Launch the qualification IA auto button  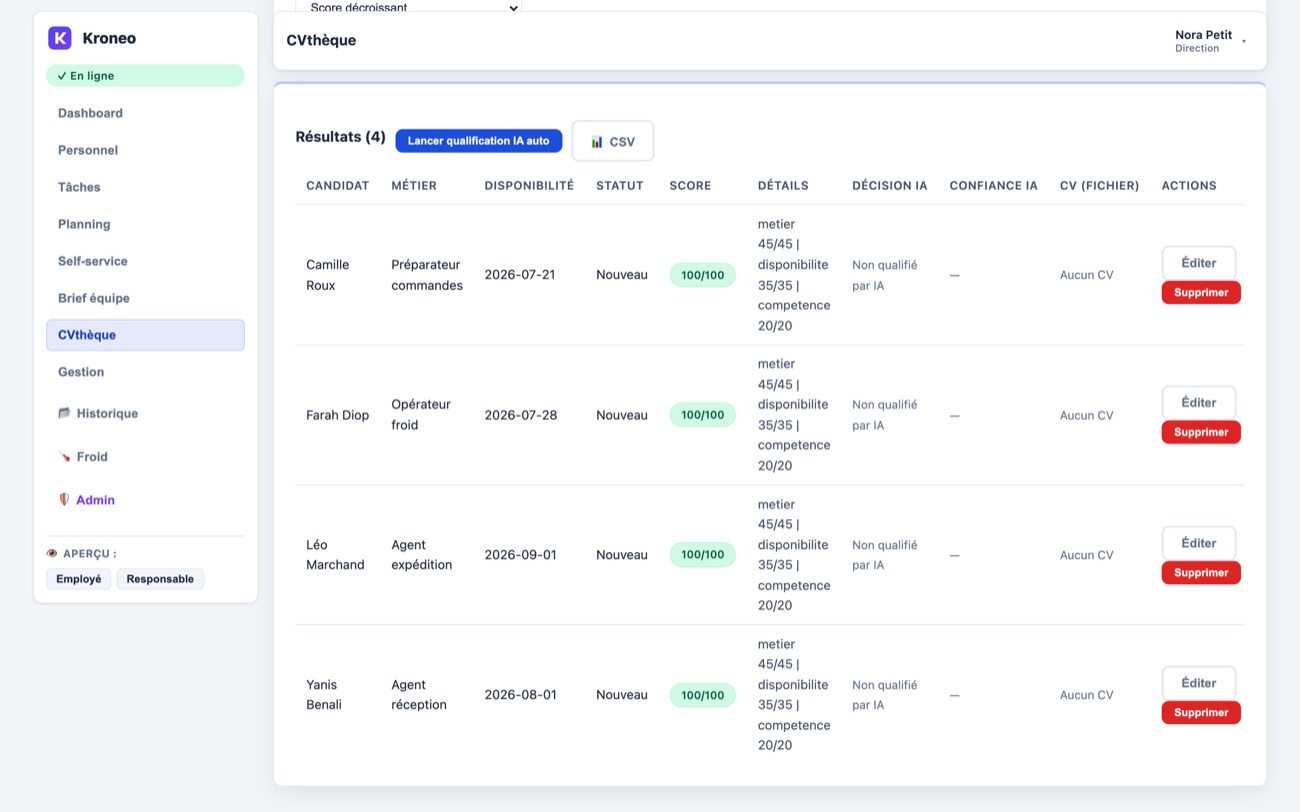(479, 141)
